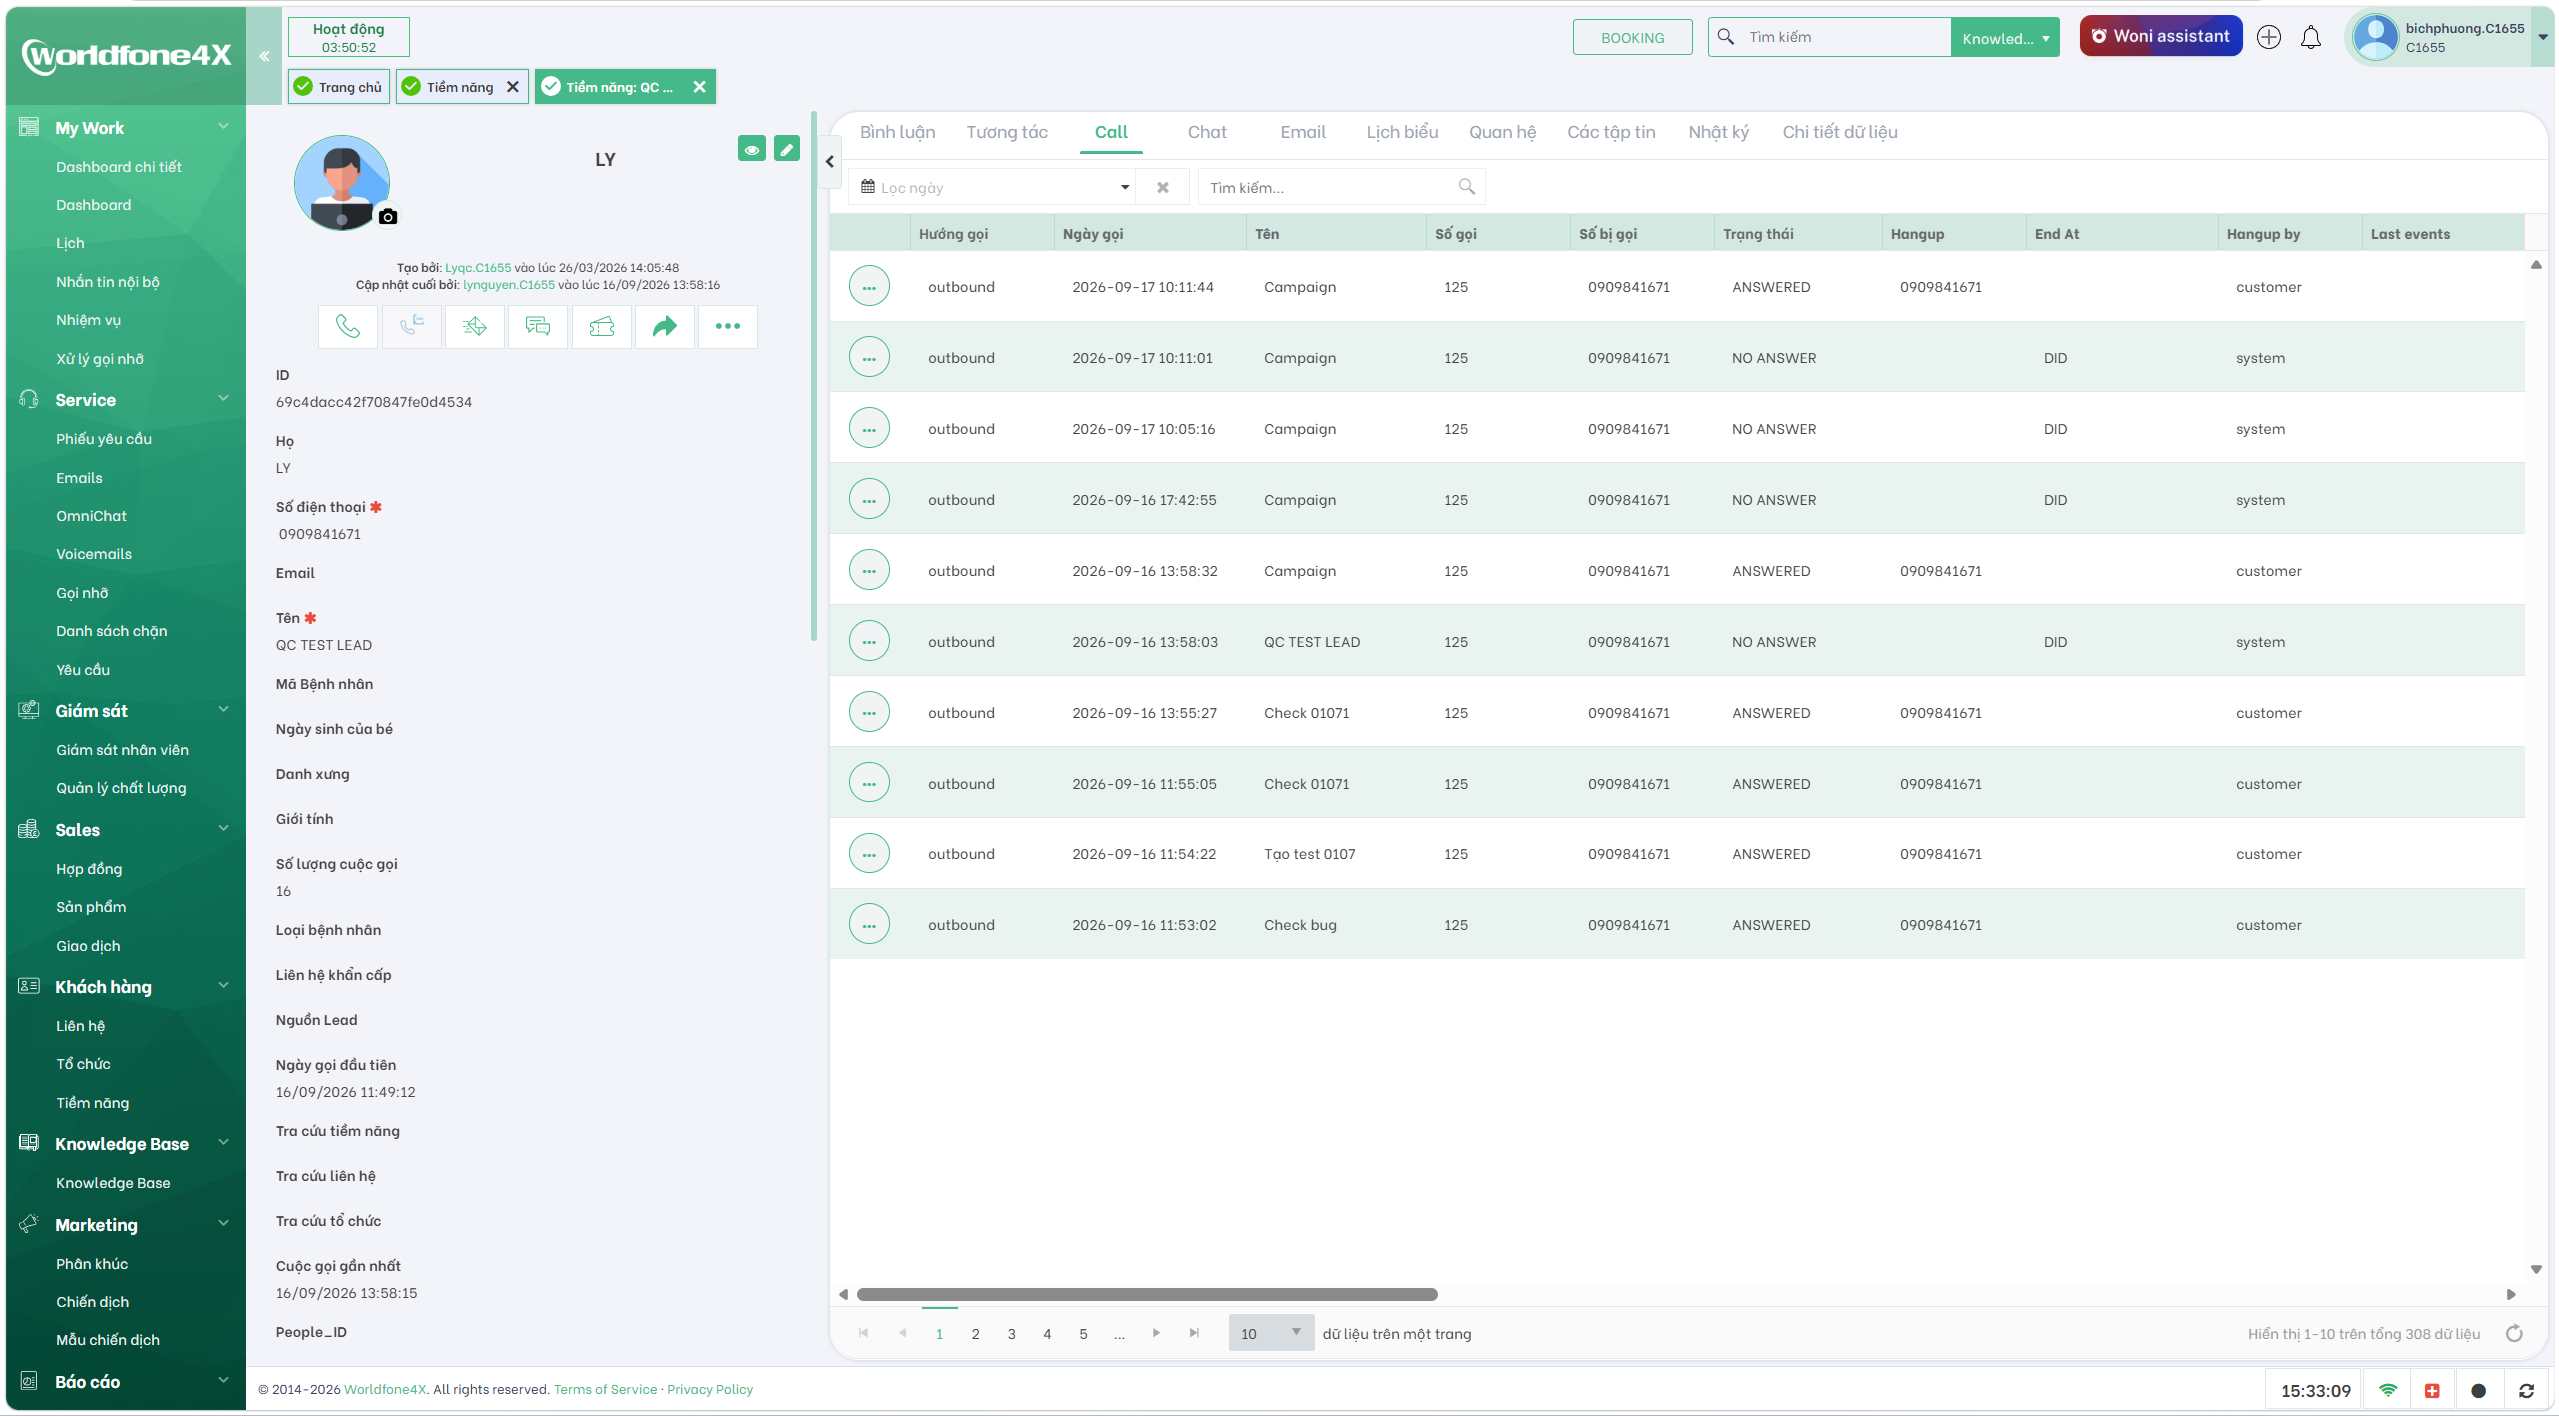Toggle the green eye view icon
Screen dimensions: 2559x1416
[752, 149]
